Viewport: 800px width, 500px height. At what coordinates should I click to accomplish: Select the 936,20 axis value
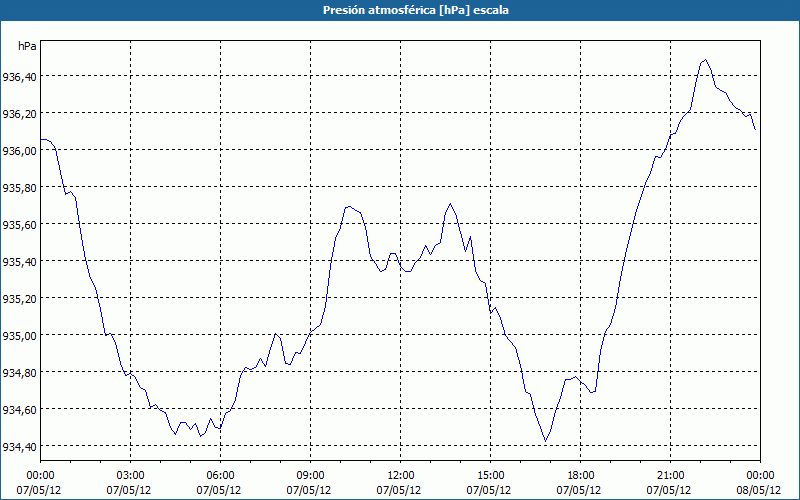[19, 114]
